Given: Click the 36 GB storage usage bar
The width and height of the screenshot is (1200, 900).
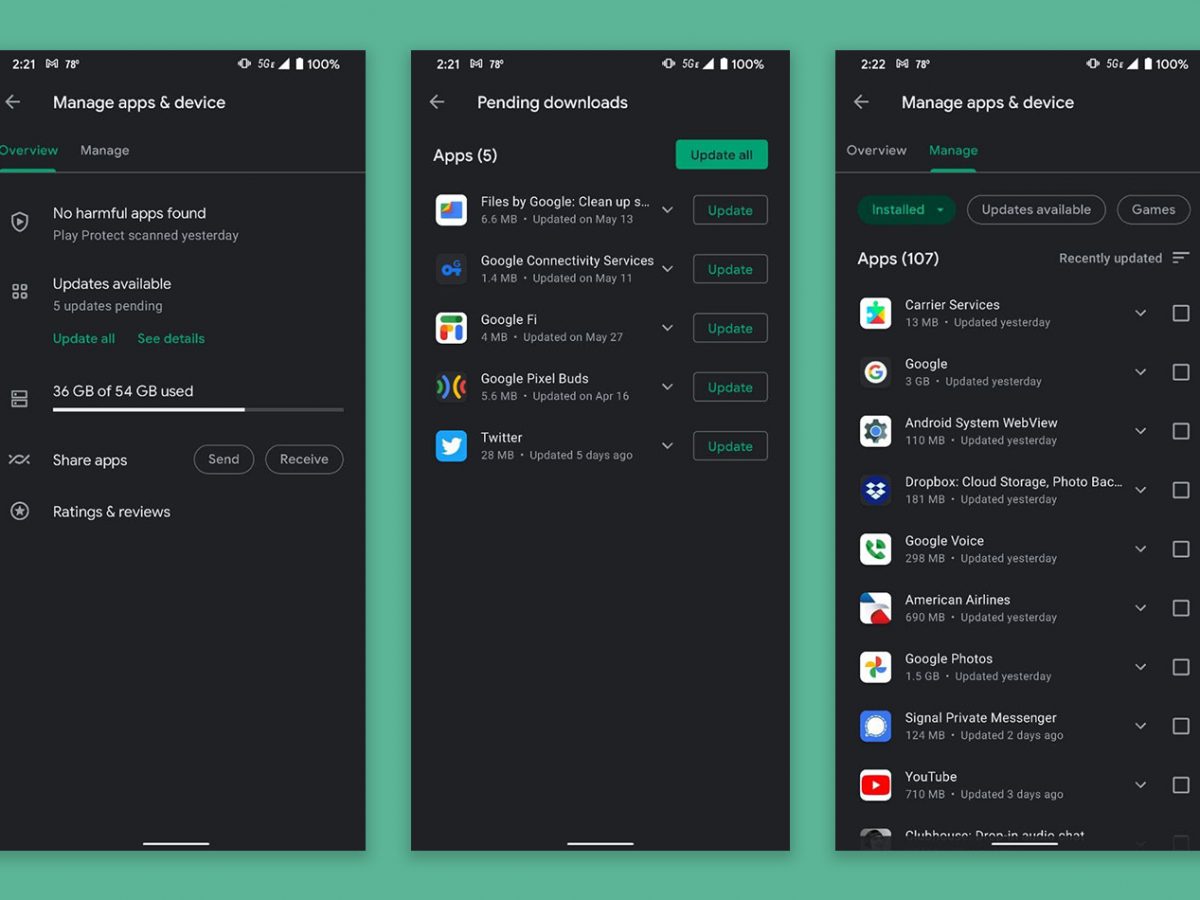Looking at the screenshot, I should (198, 409).
